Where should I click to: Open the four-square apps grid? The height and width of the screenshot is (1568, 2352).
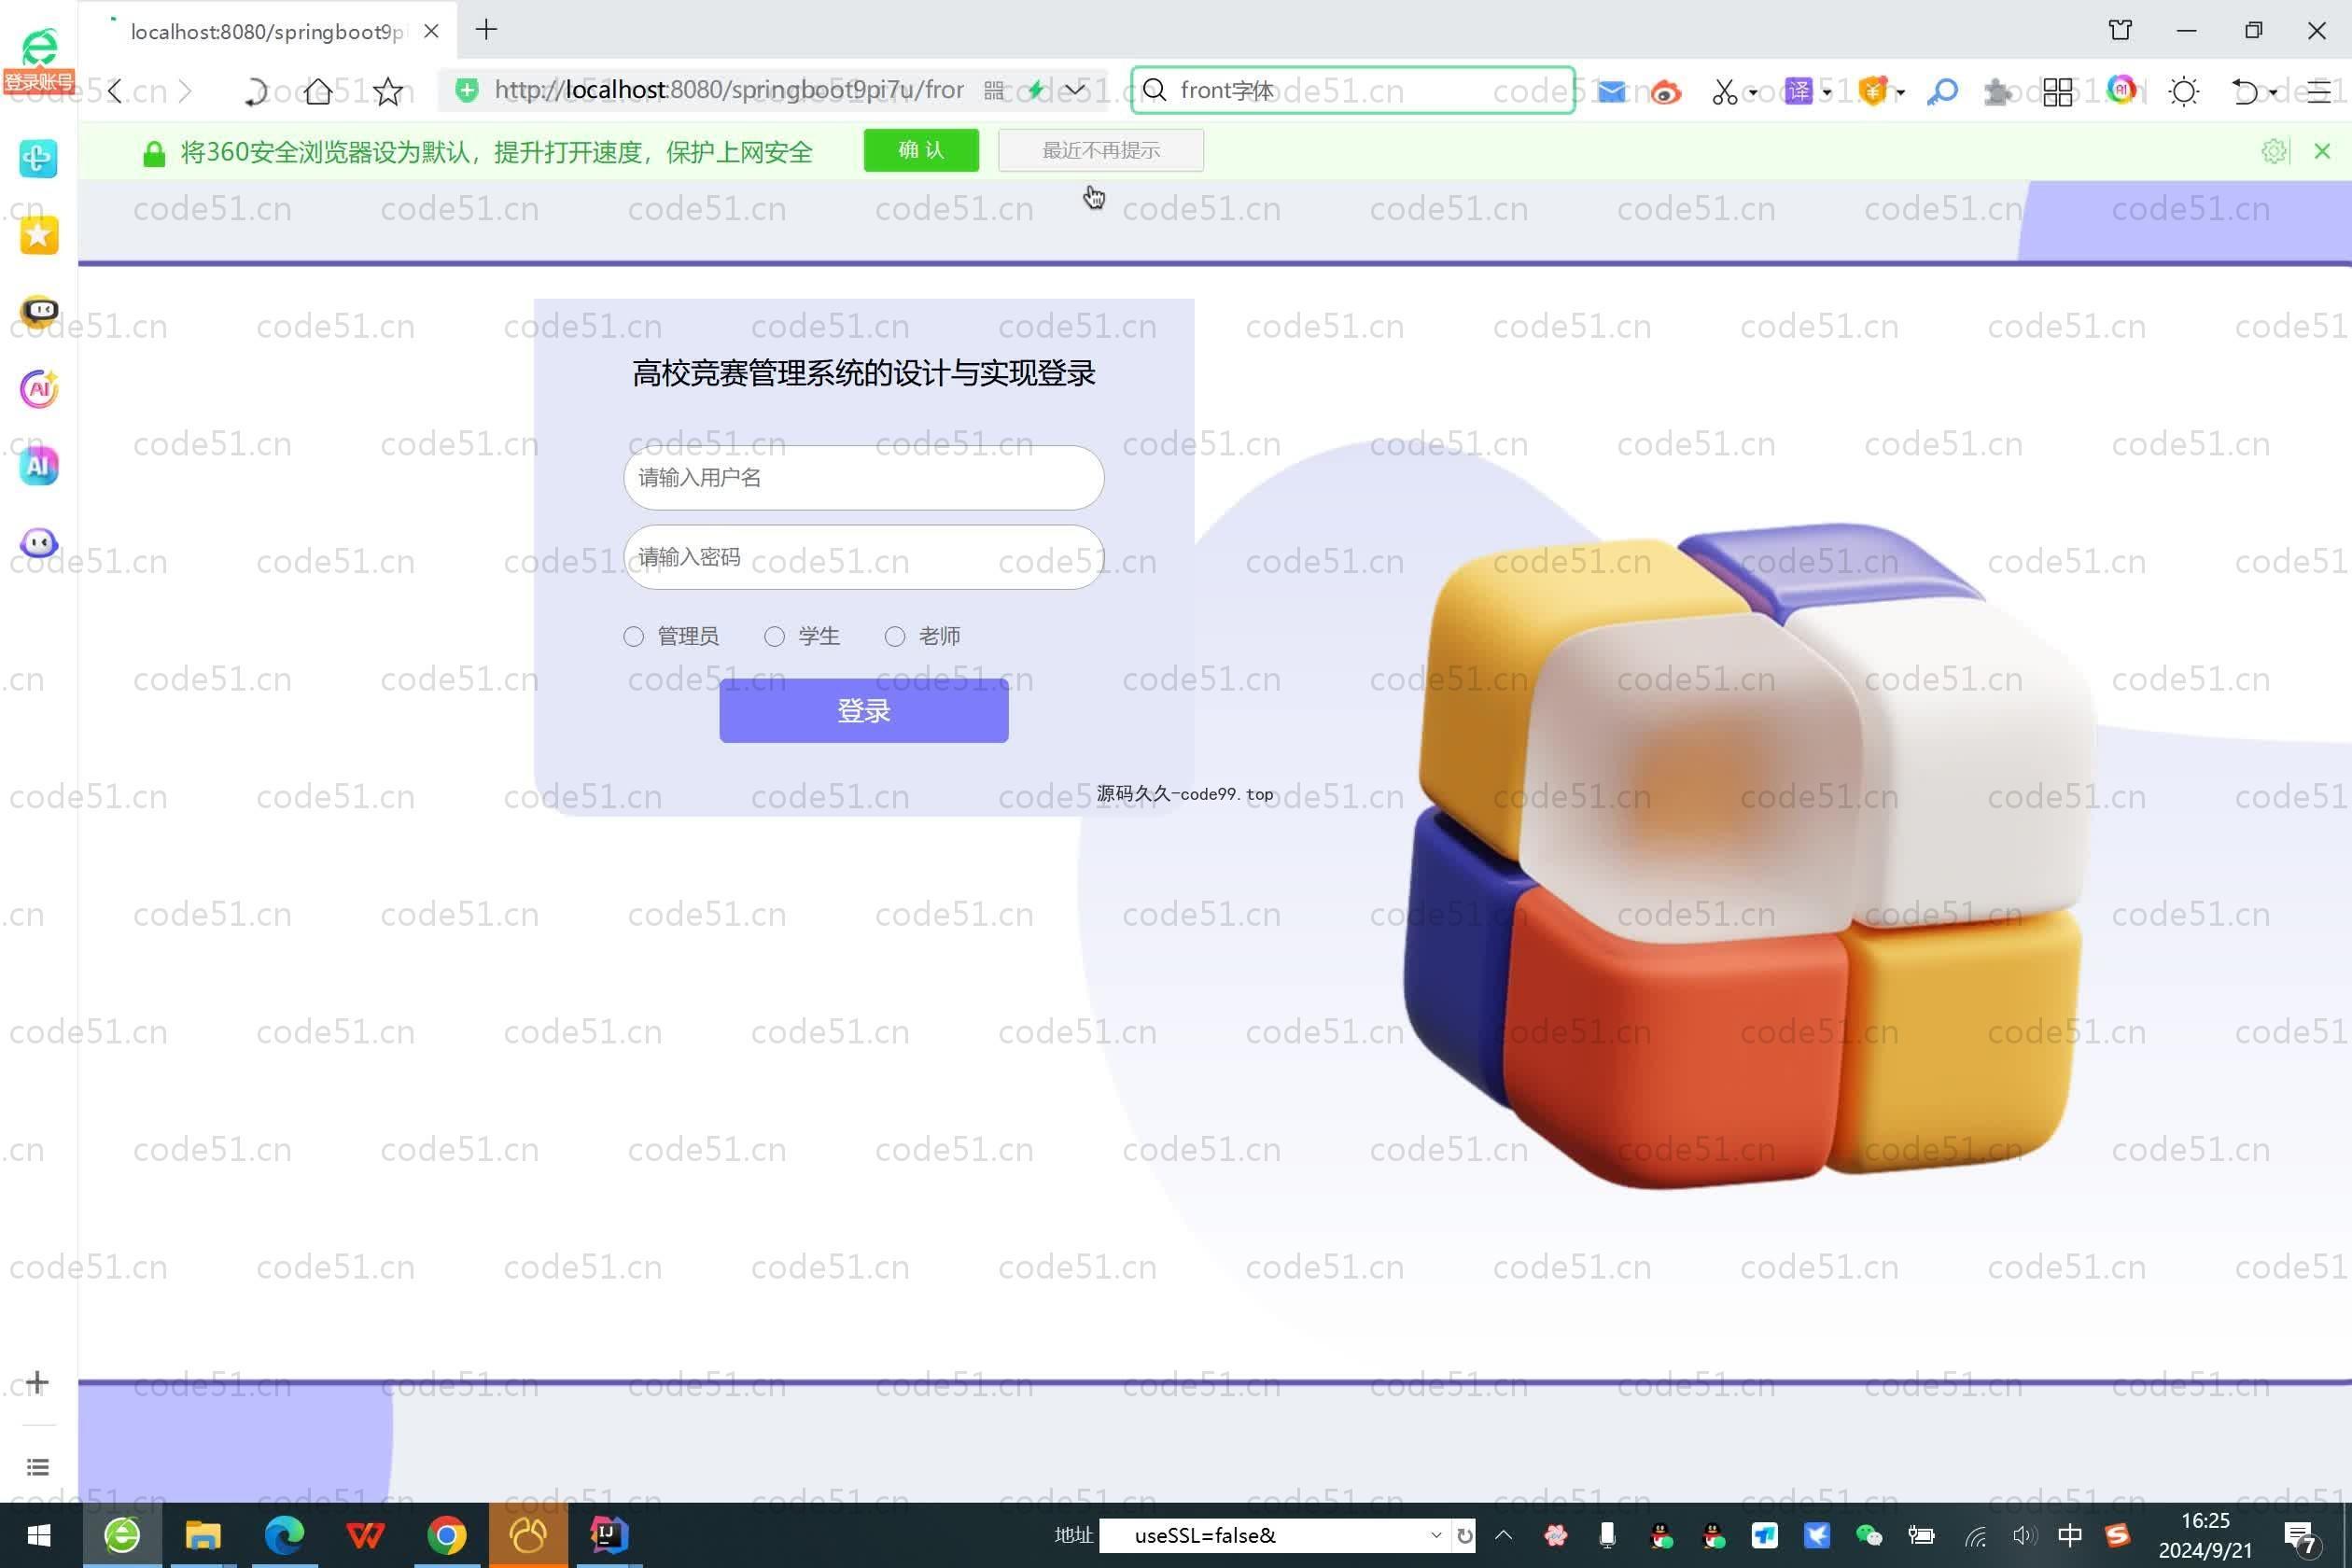pyautogui.click(x=2058, y=92)
